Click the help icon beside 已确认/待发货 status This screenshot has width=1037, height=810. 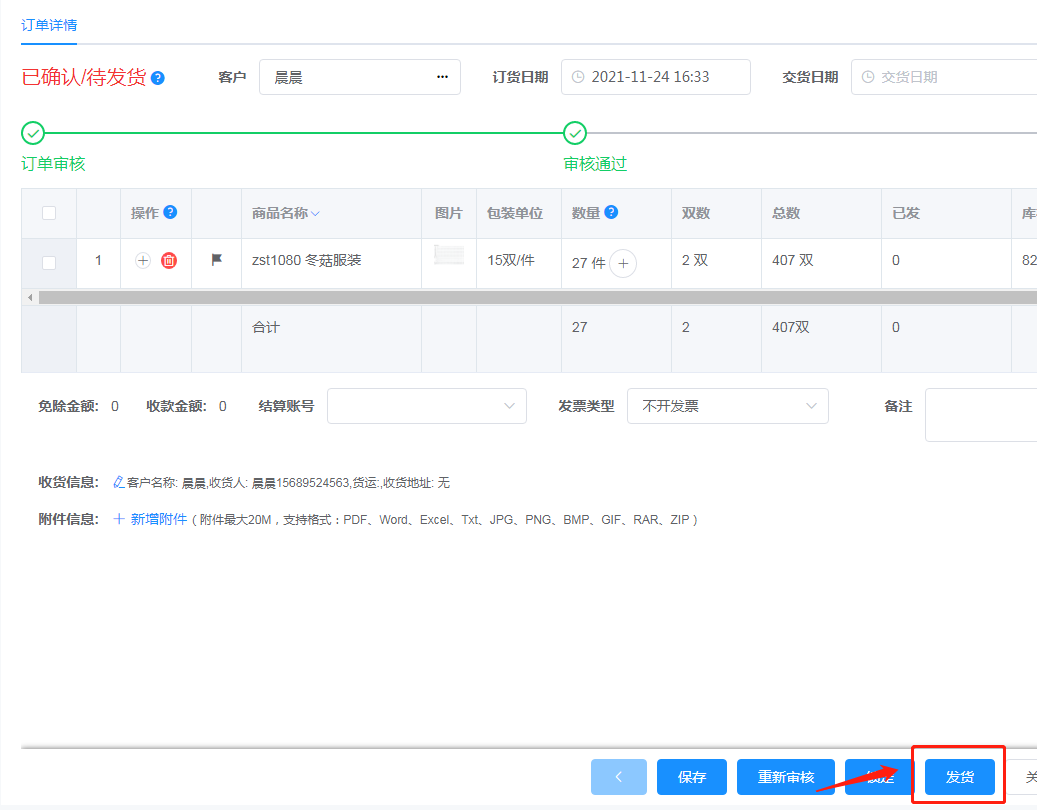[158, 78]
